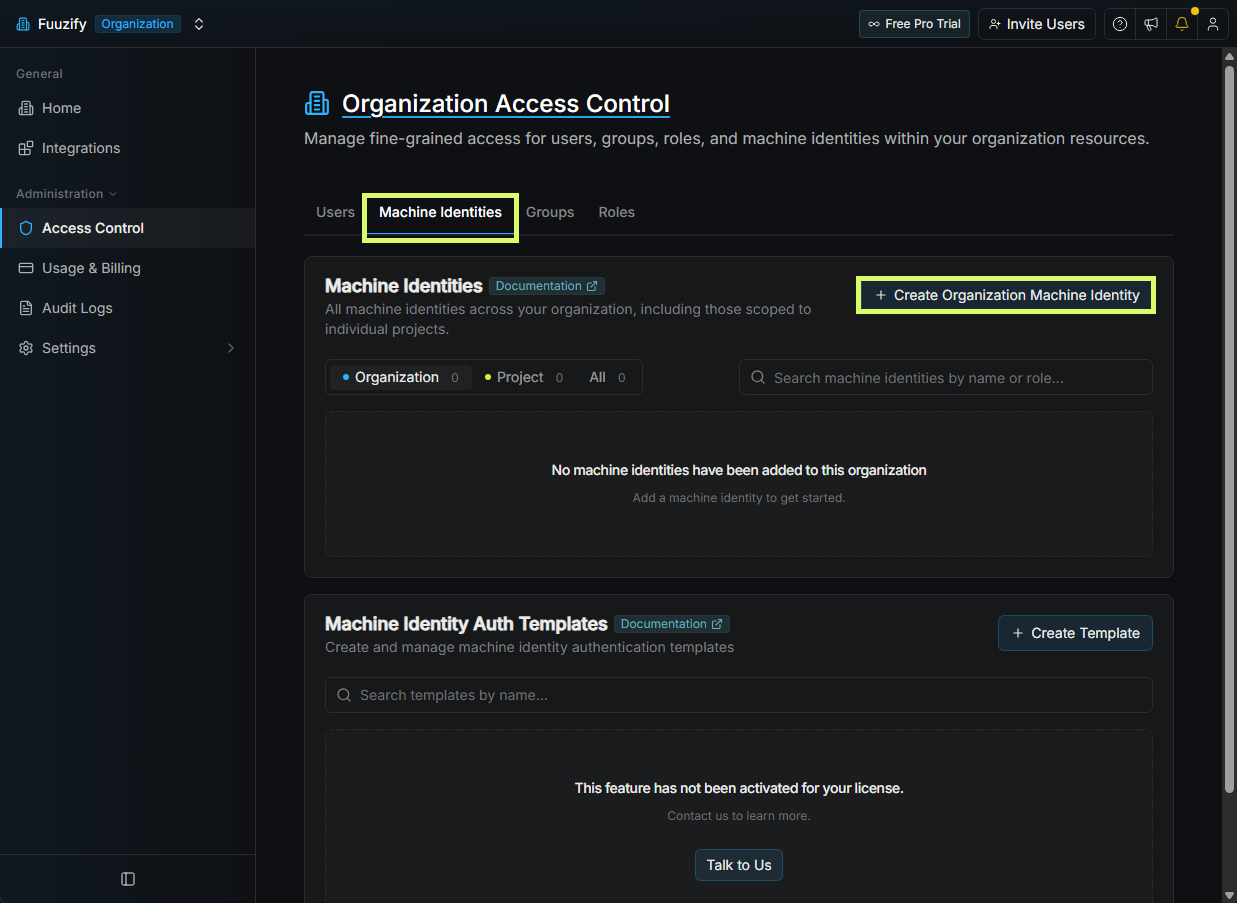Click the scrollbar down arrow
1237x903 pixels.
[x=1229, y=894]
